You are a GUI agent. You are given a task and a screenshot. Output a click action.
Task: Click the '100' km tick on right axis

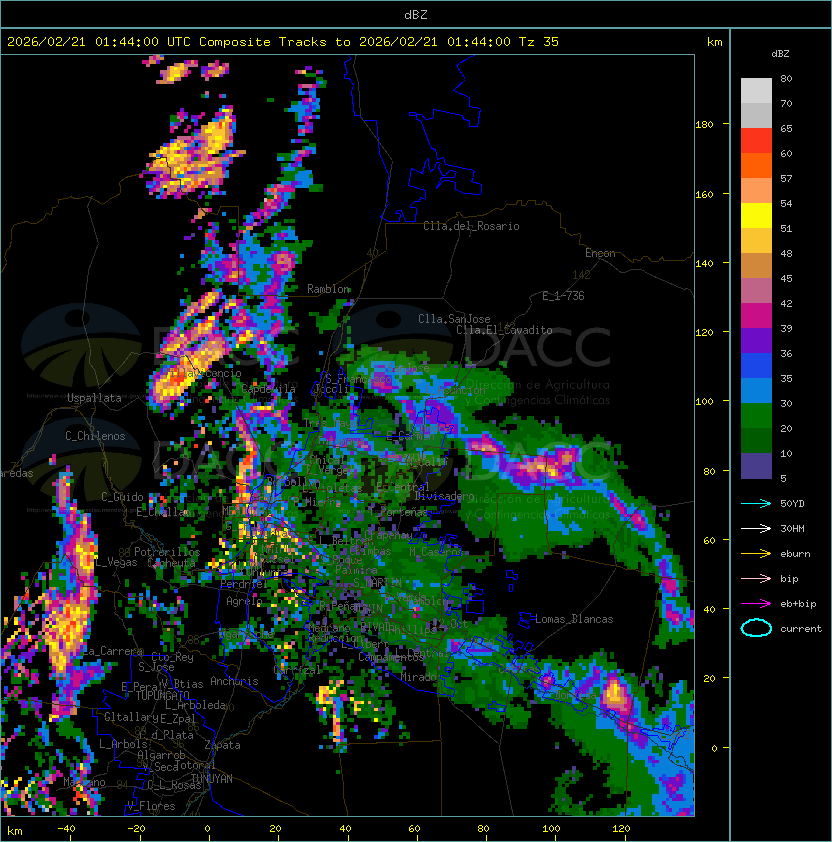pos(704,401)
